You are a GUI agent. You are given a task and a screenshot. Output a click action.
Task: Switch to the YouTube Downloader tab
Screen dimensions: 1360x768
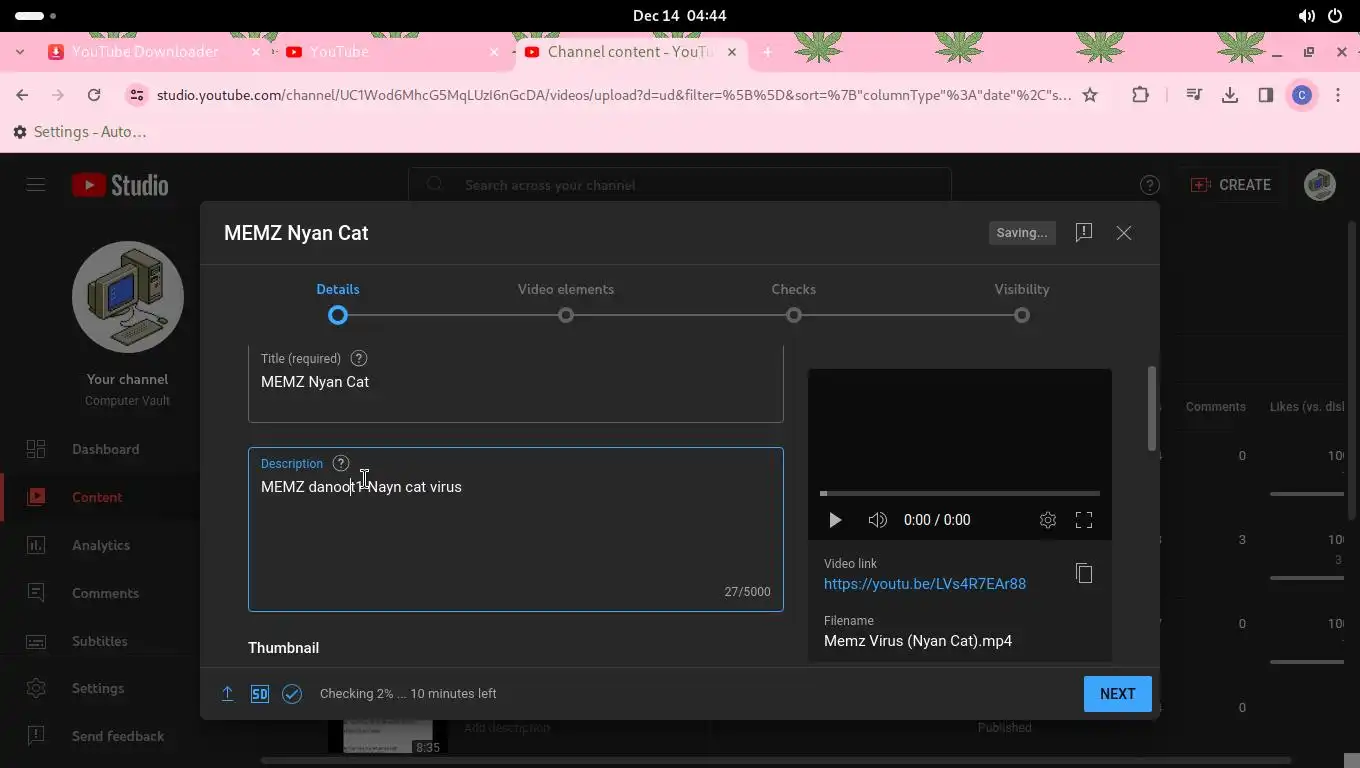145,52
